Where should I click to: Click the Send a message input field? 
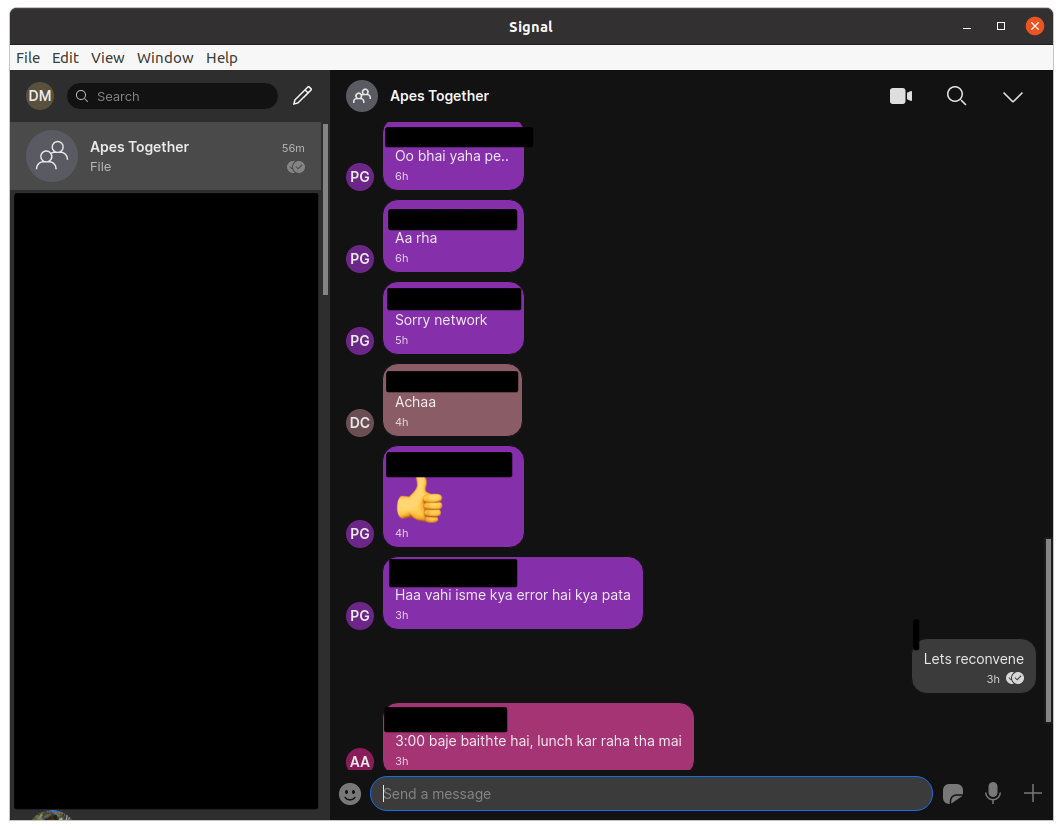click(650, 793)
